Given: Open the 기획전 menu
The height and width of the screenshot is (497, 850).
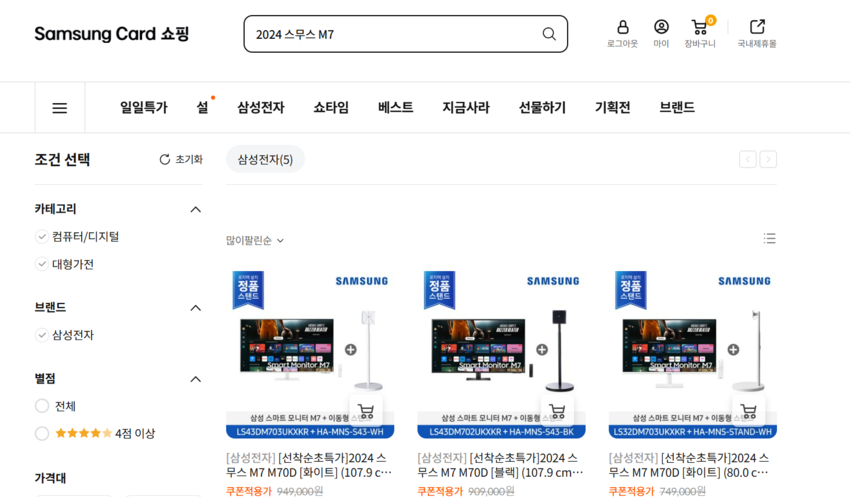Looking at the screenshot, I should 613,107.
